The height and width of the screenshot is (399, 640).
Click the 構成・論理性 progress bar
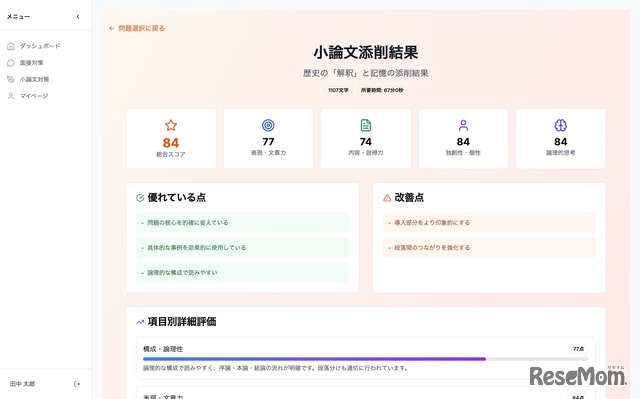point(366,359)
